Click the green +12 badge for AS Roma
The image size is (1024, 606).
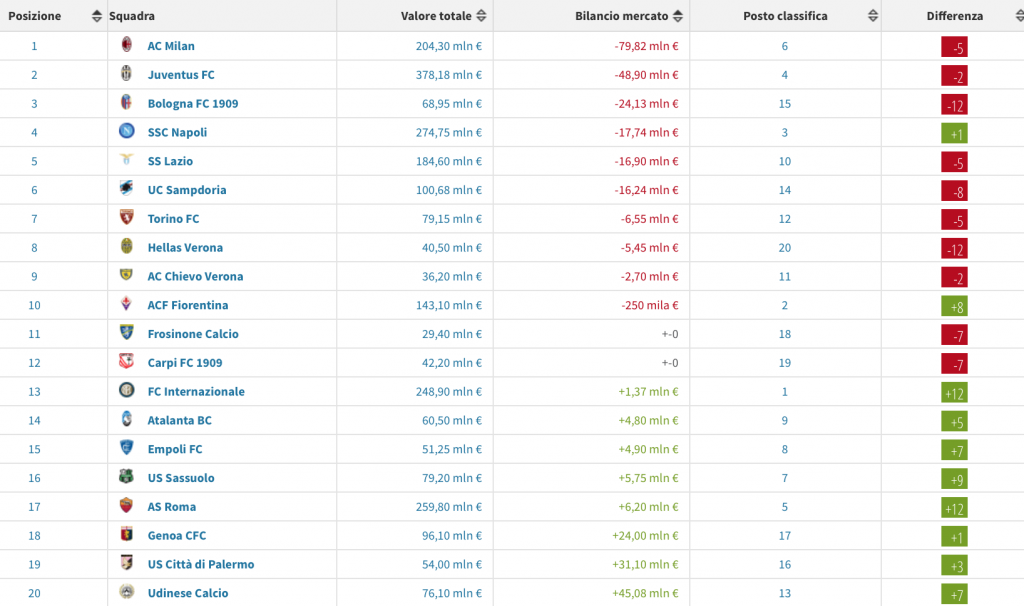[954, 508]
